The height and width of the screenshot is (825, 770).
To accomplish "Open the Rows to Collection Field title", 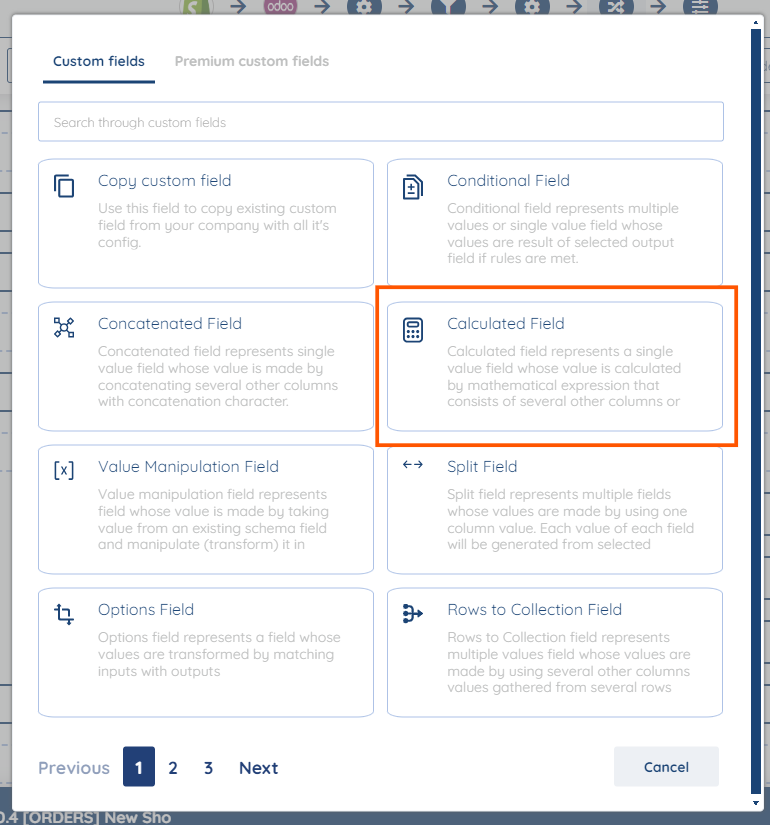I will point(535,610).
